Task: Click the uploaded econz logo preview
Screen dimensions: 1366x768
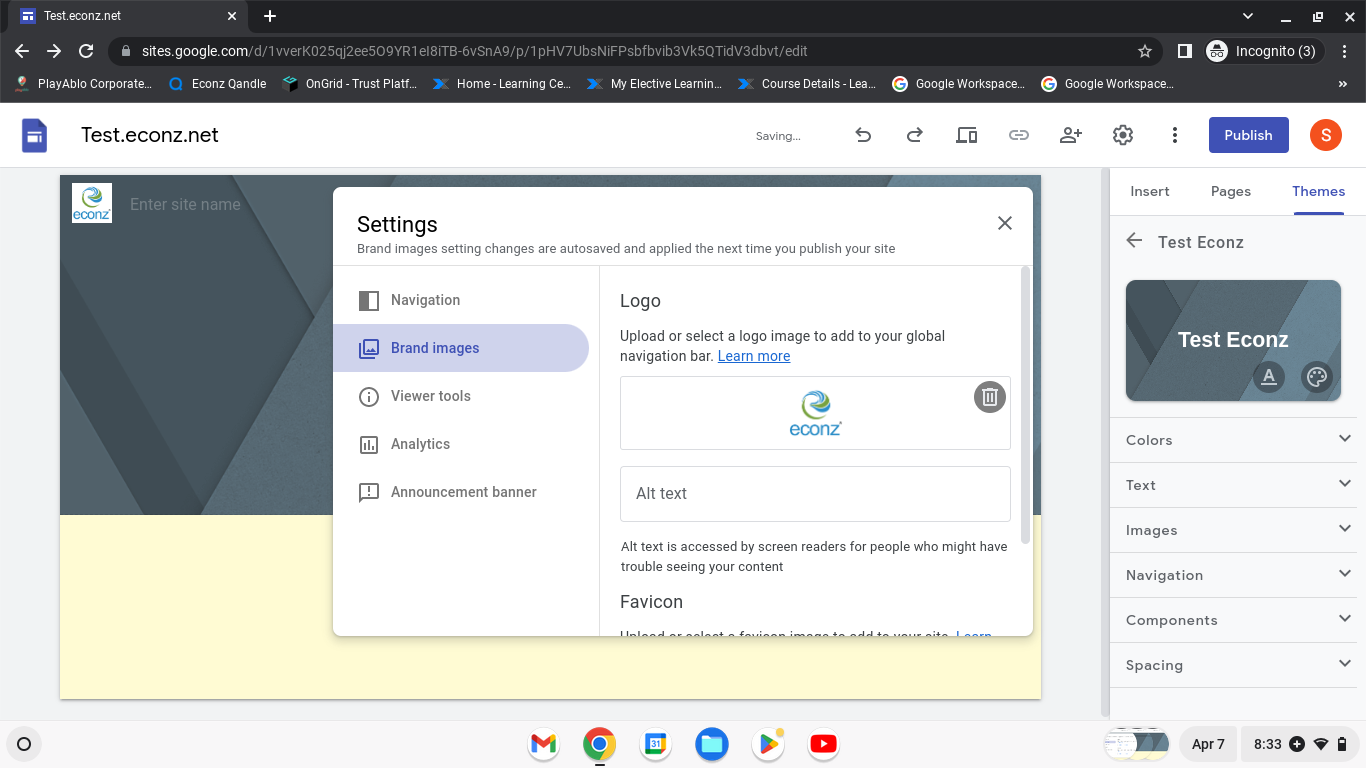Action: click(x=815, y=413)
